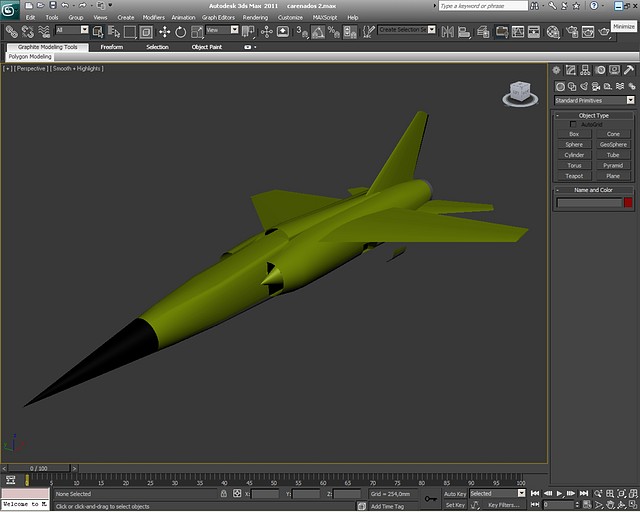This screenshot has height=512, width=640.
Task: Toggle Window/Crossing selection mode
Action: tap(146, 31)
